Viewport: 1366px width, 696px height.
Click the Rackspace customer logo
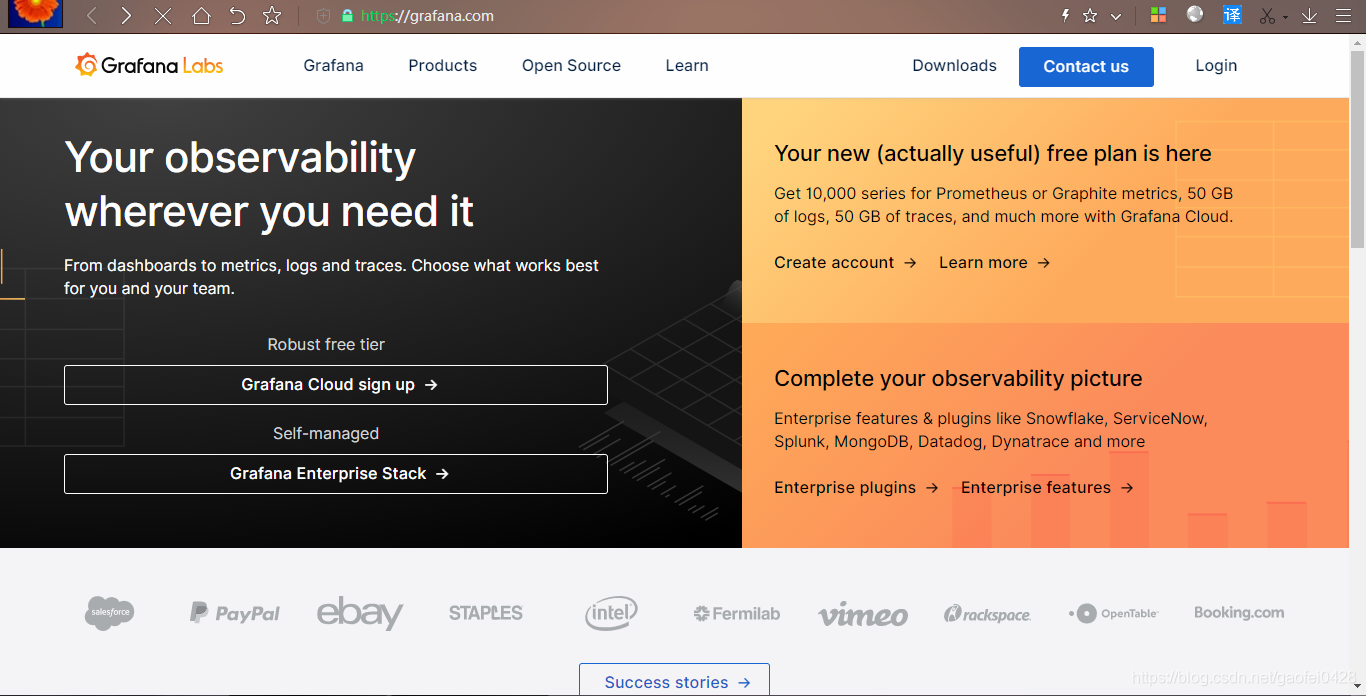[x=987, y=614]
